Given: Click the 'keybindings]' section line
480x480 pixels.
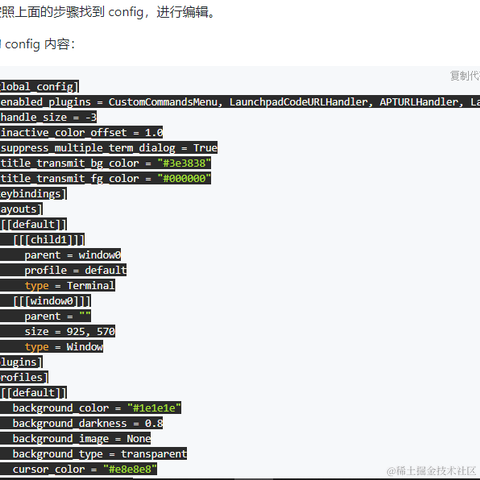Looking at the screenshot, I should pos(33,194).
